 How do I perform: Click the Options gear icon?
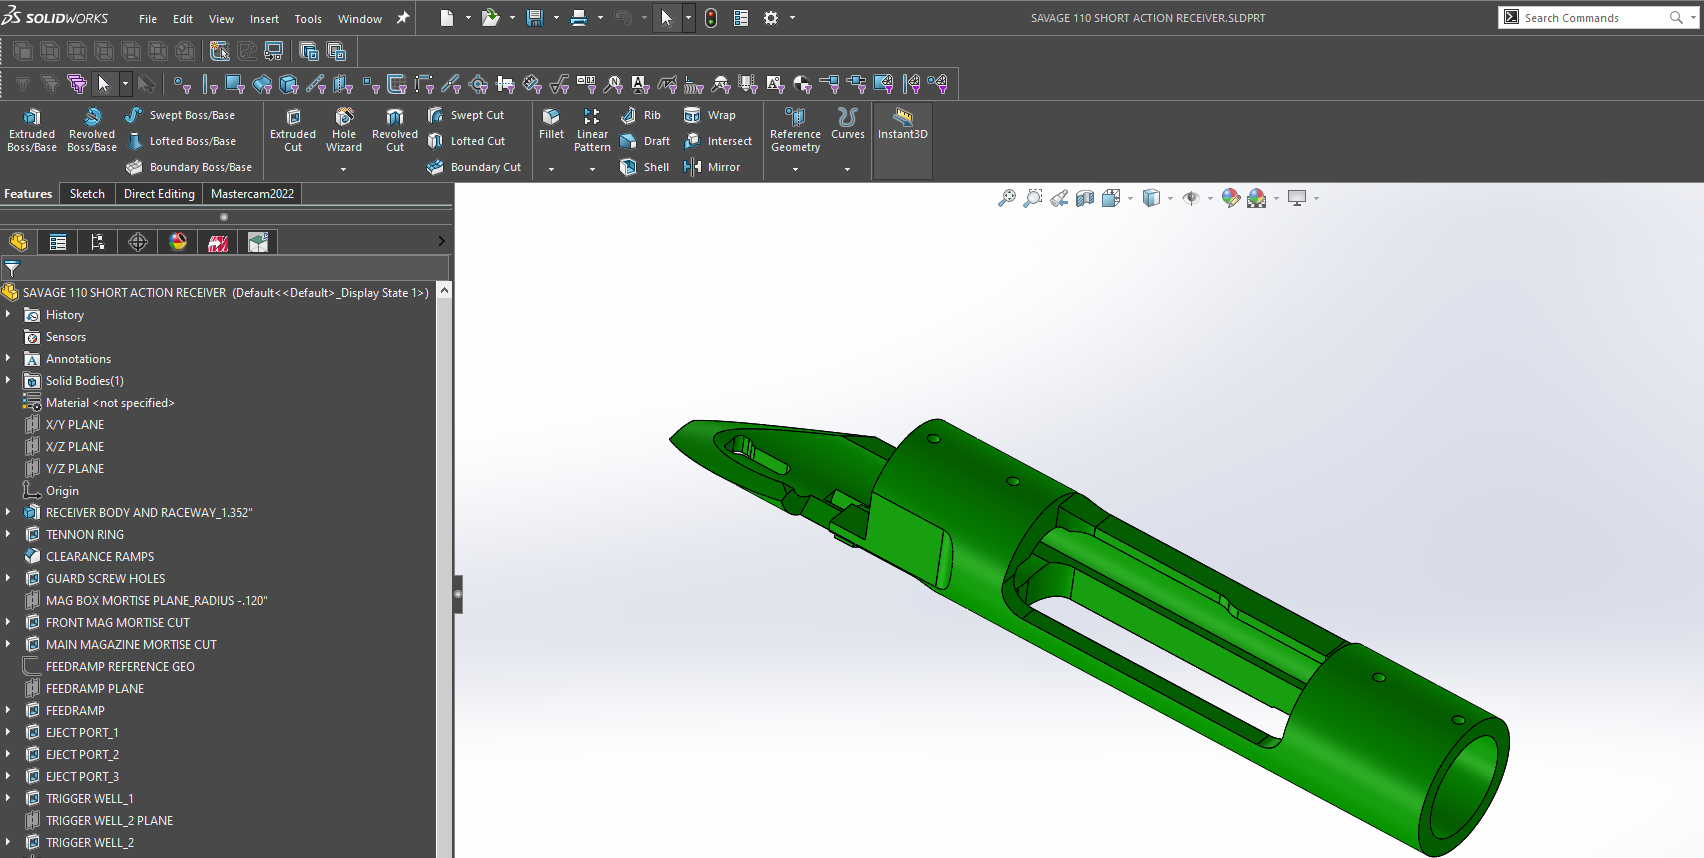pyautogui.click(x=771, y=18)
